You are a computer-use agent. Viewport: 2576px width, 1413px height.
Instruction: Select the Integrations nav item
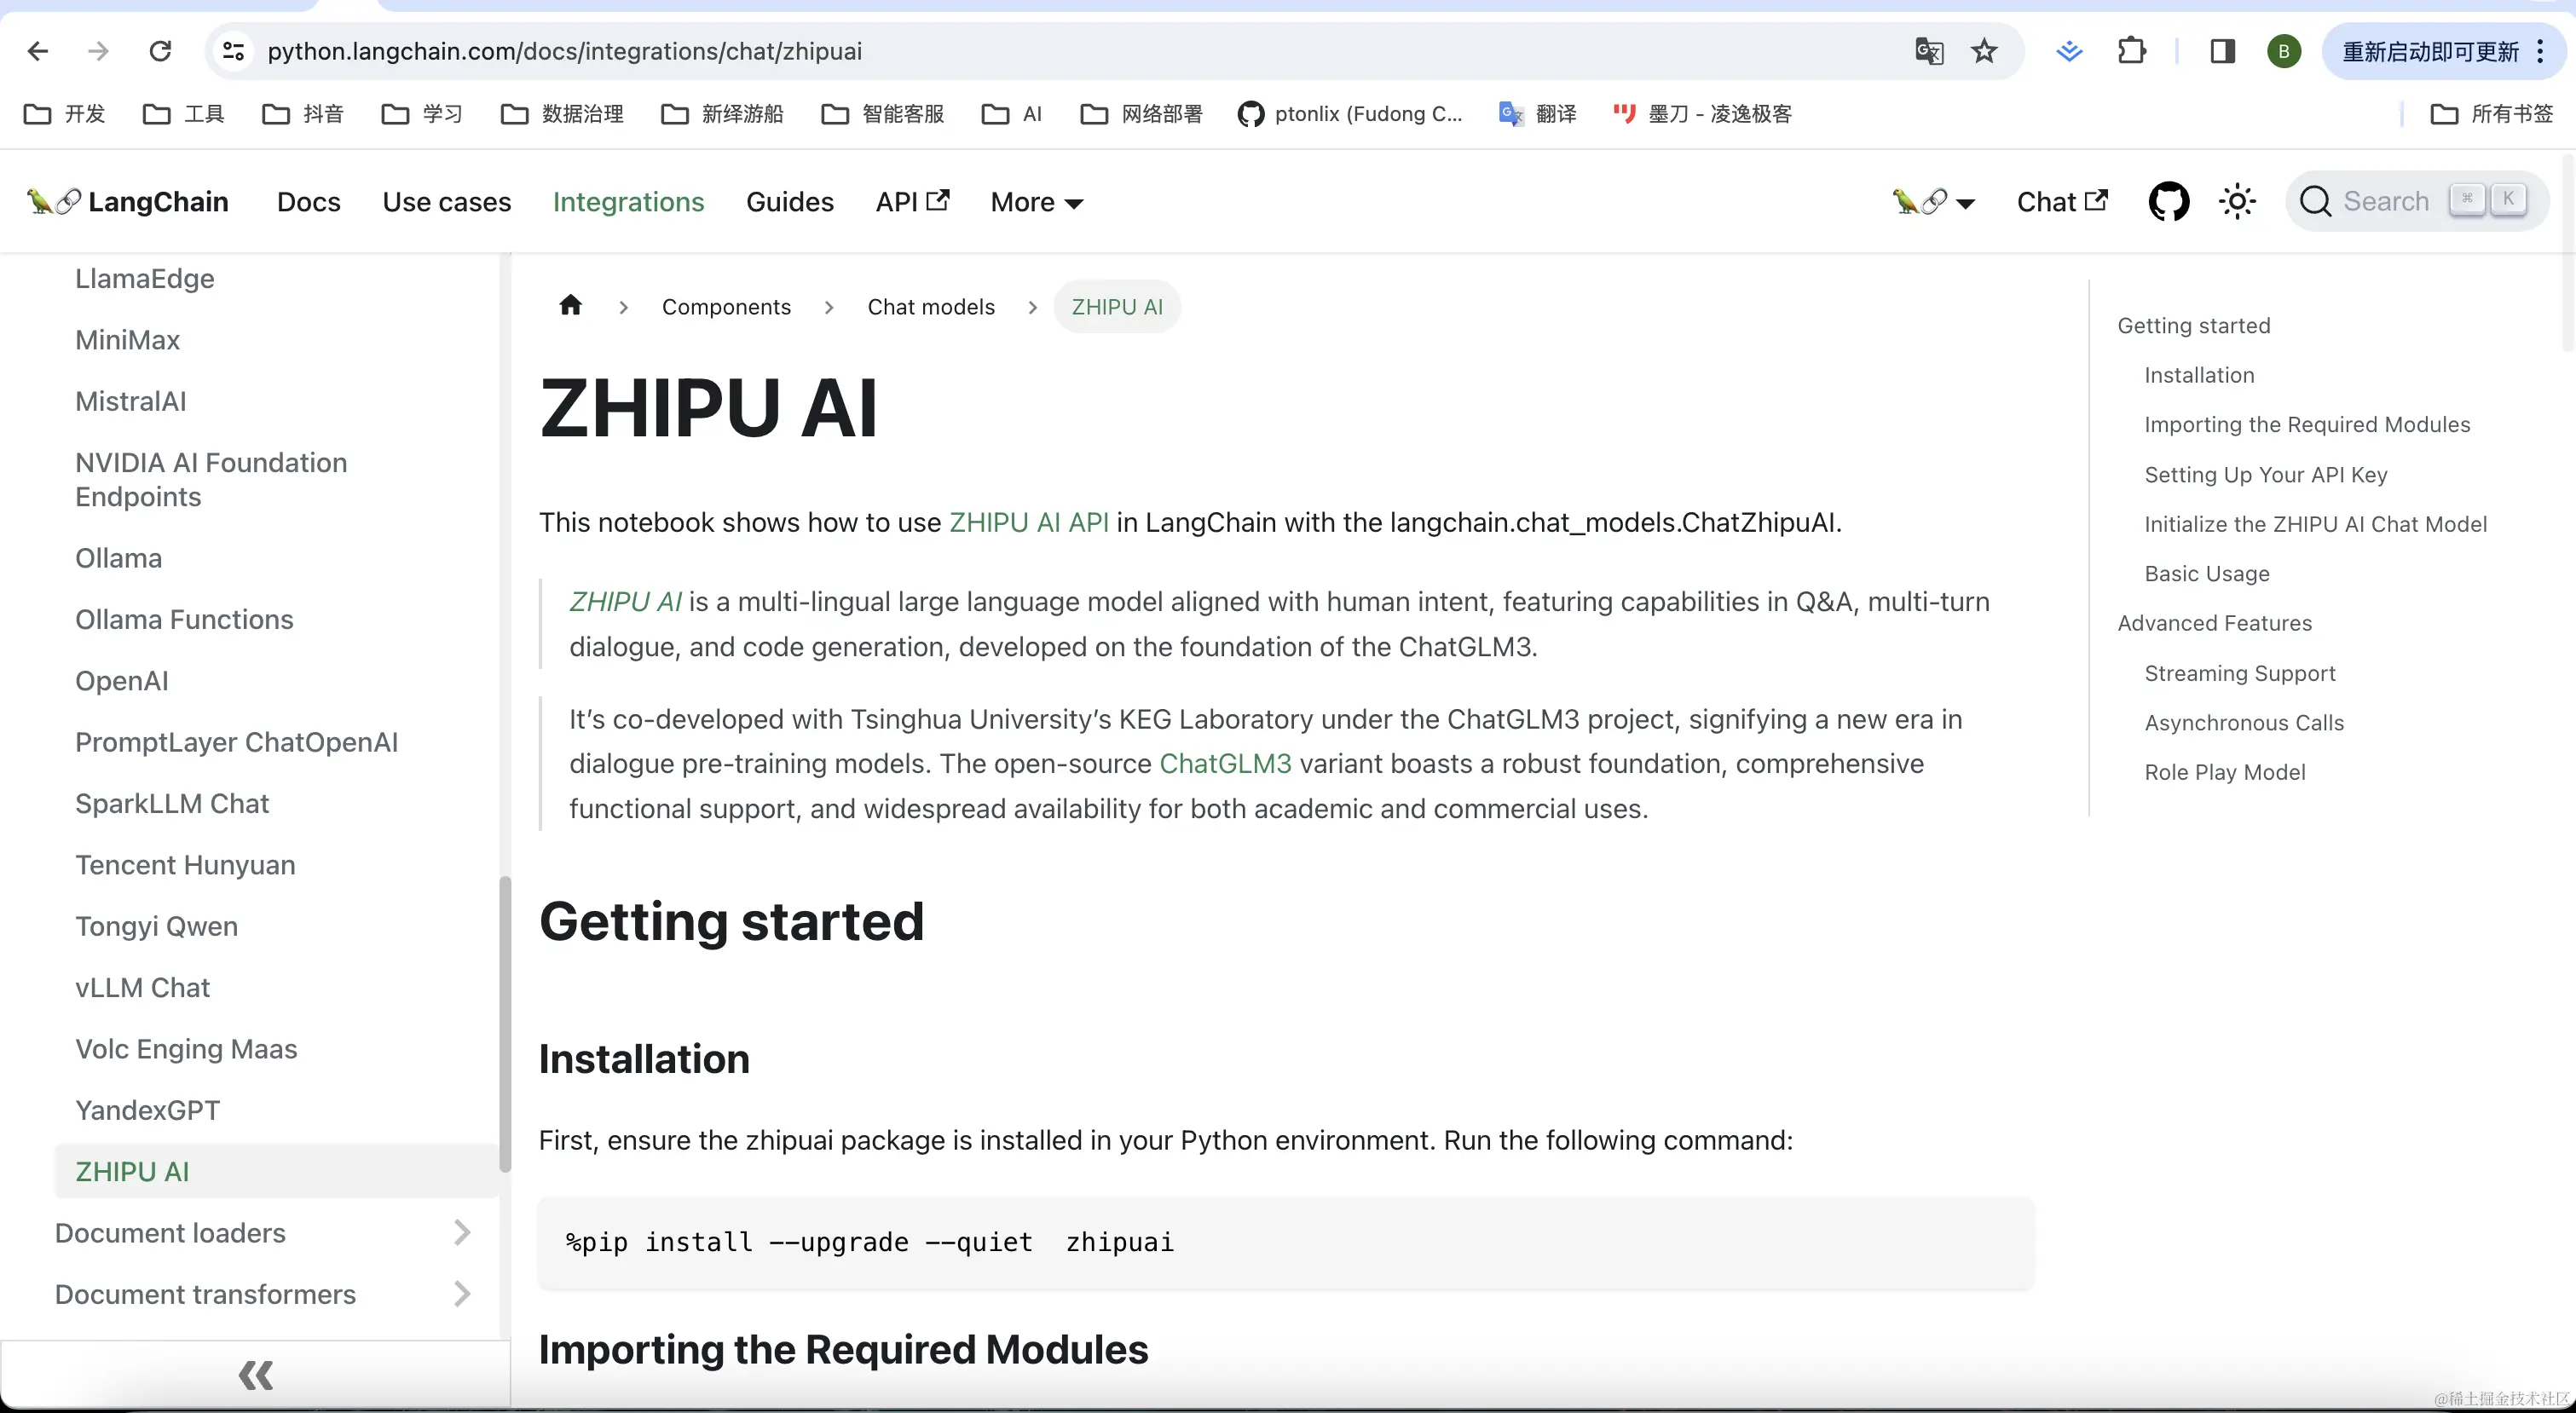point(629,202)
